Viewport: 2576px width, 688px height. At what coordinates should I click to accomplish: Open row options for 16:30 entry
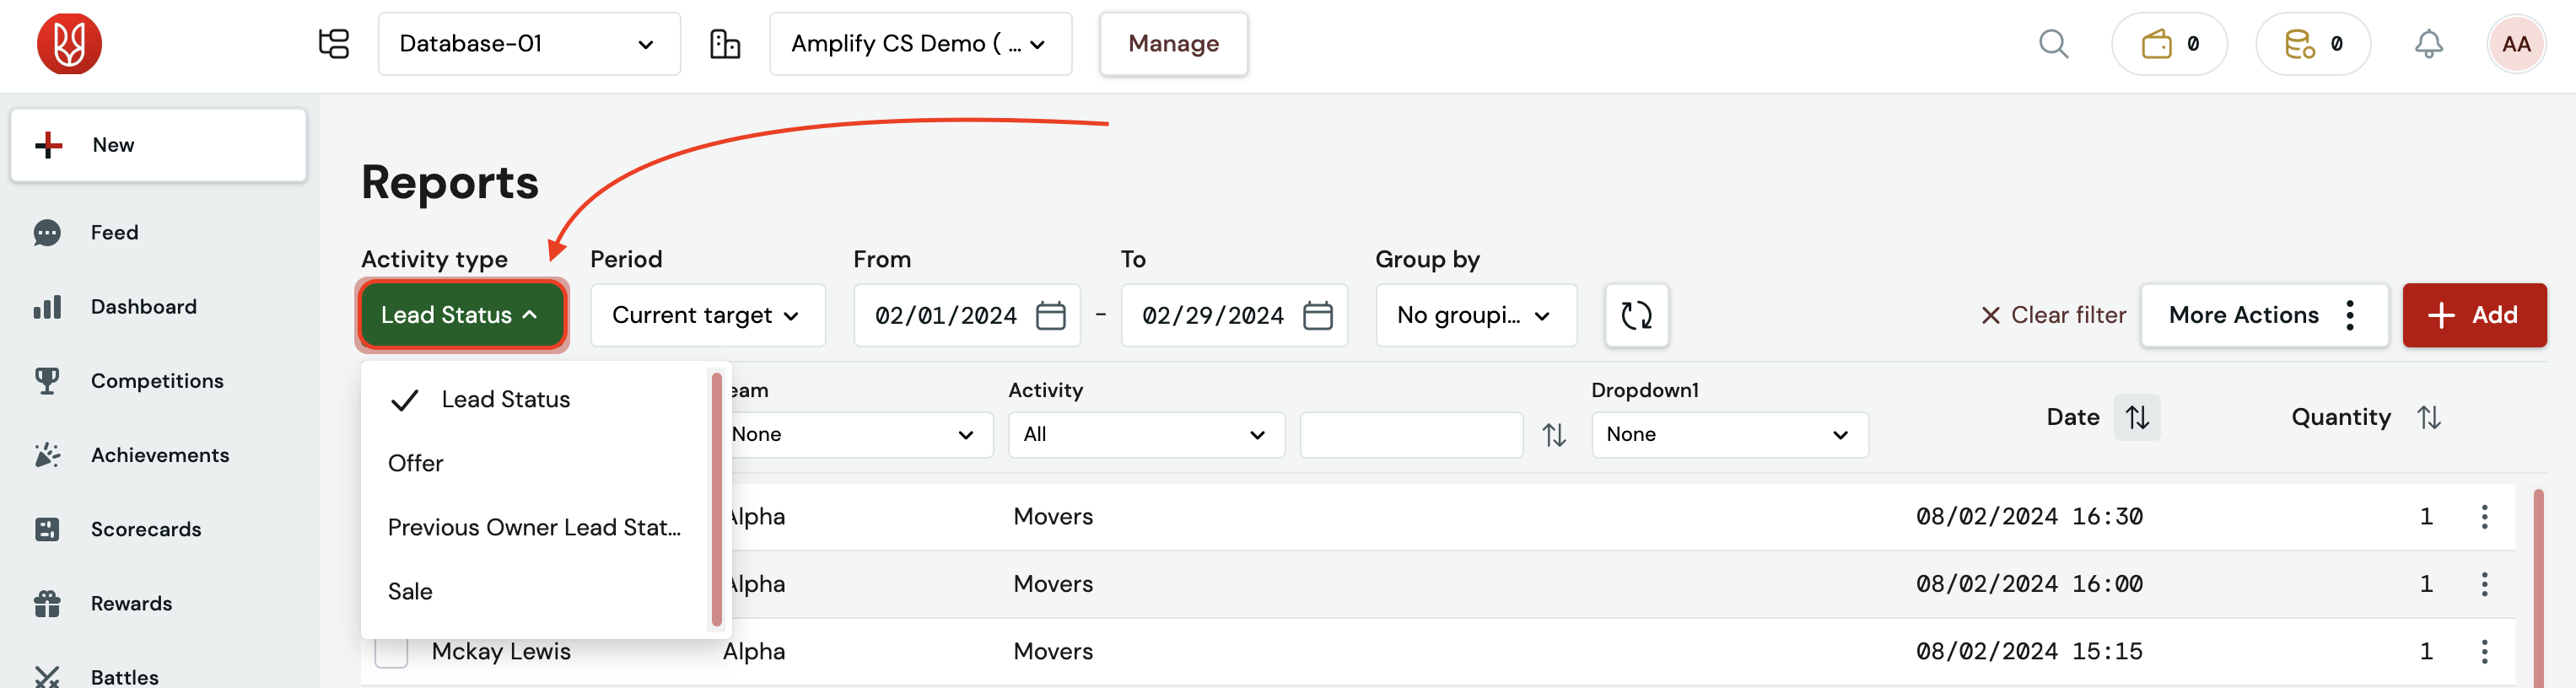click(2484, 517)
